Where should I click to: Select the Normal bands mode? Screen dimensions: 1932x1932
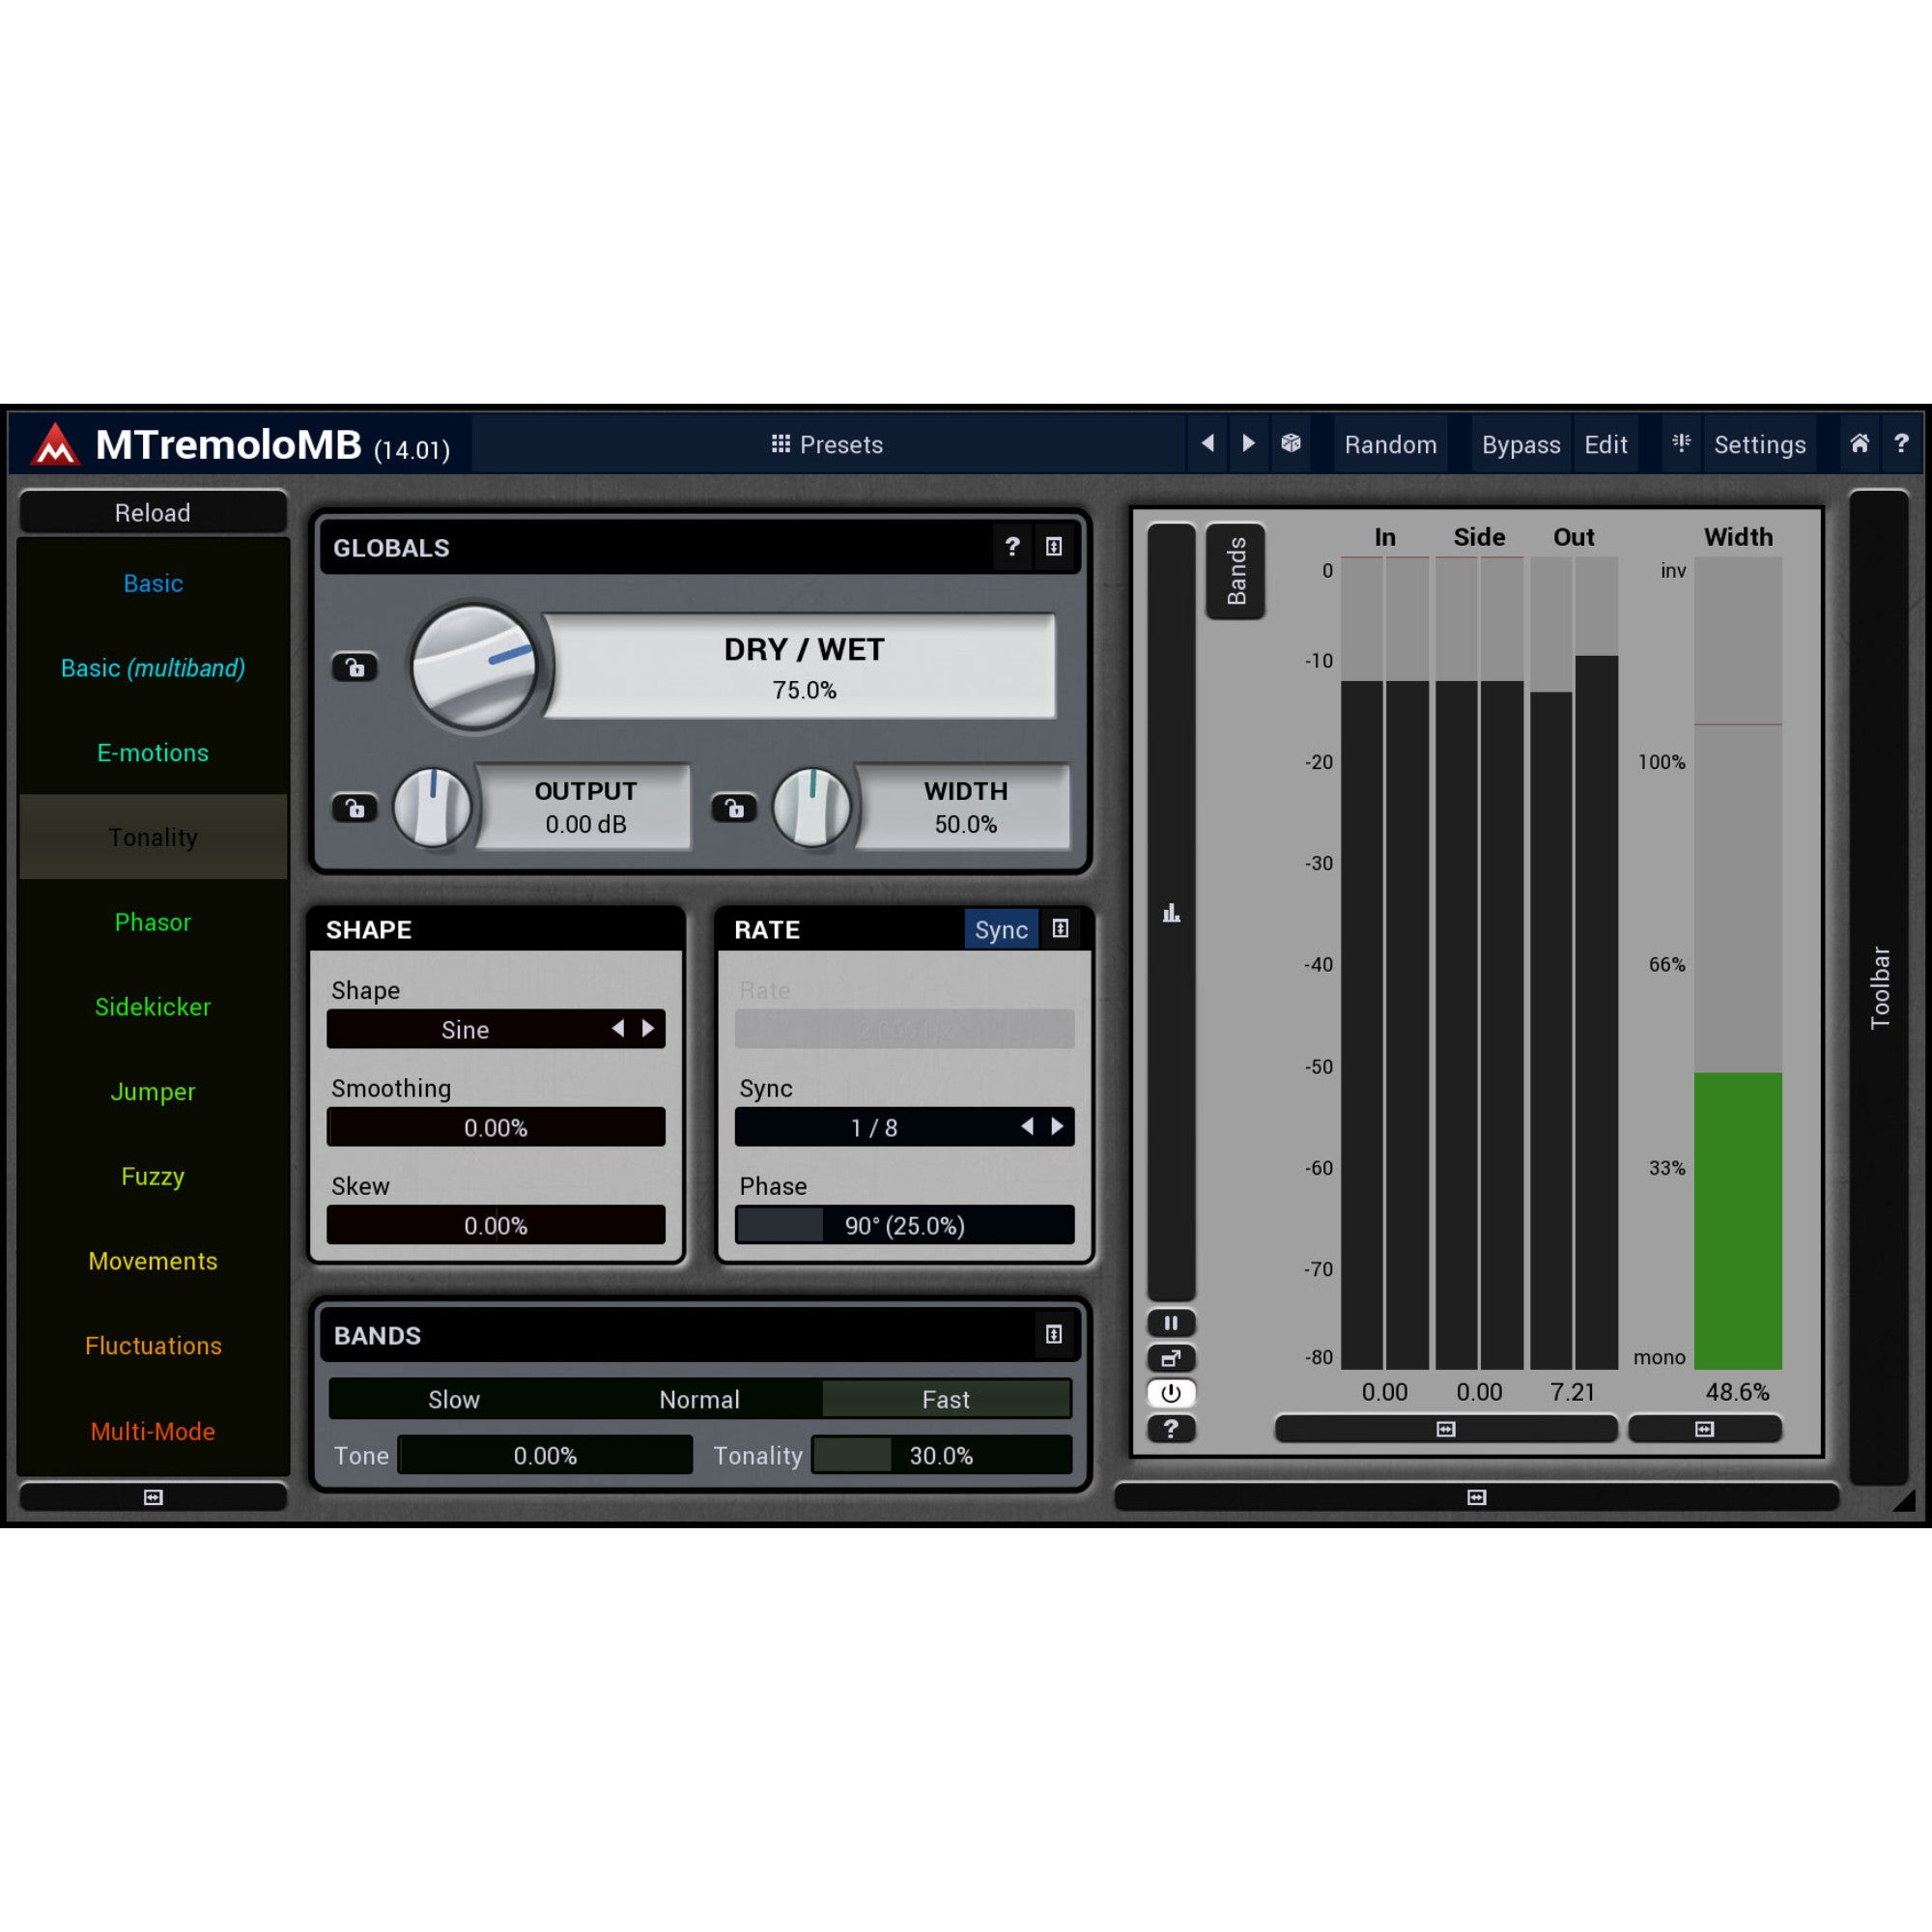699,1399
